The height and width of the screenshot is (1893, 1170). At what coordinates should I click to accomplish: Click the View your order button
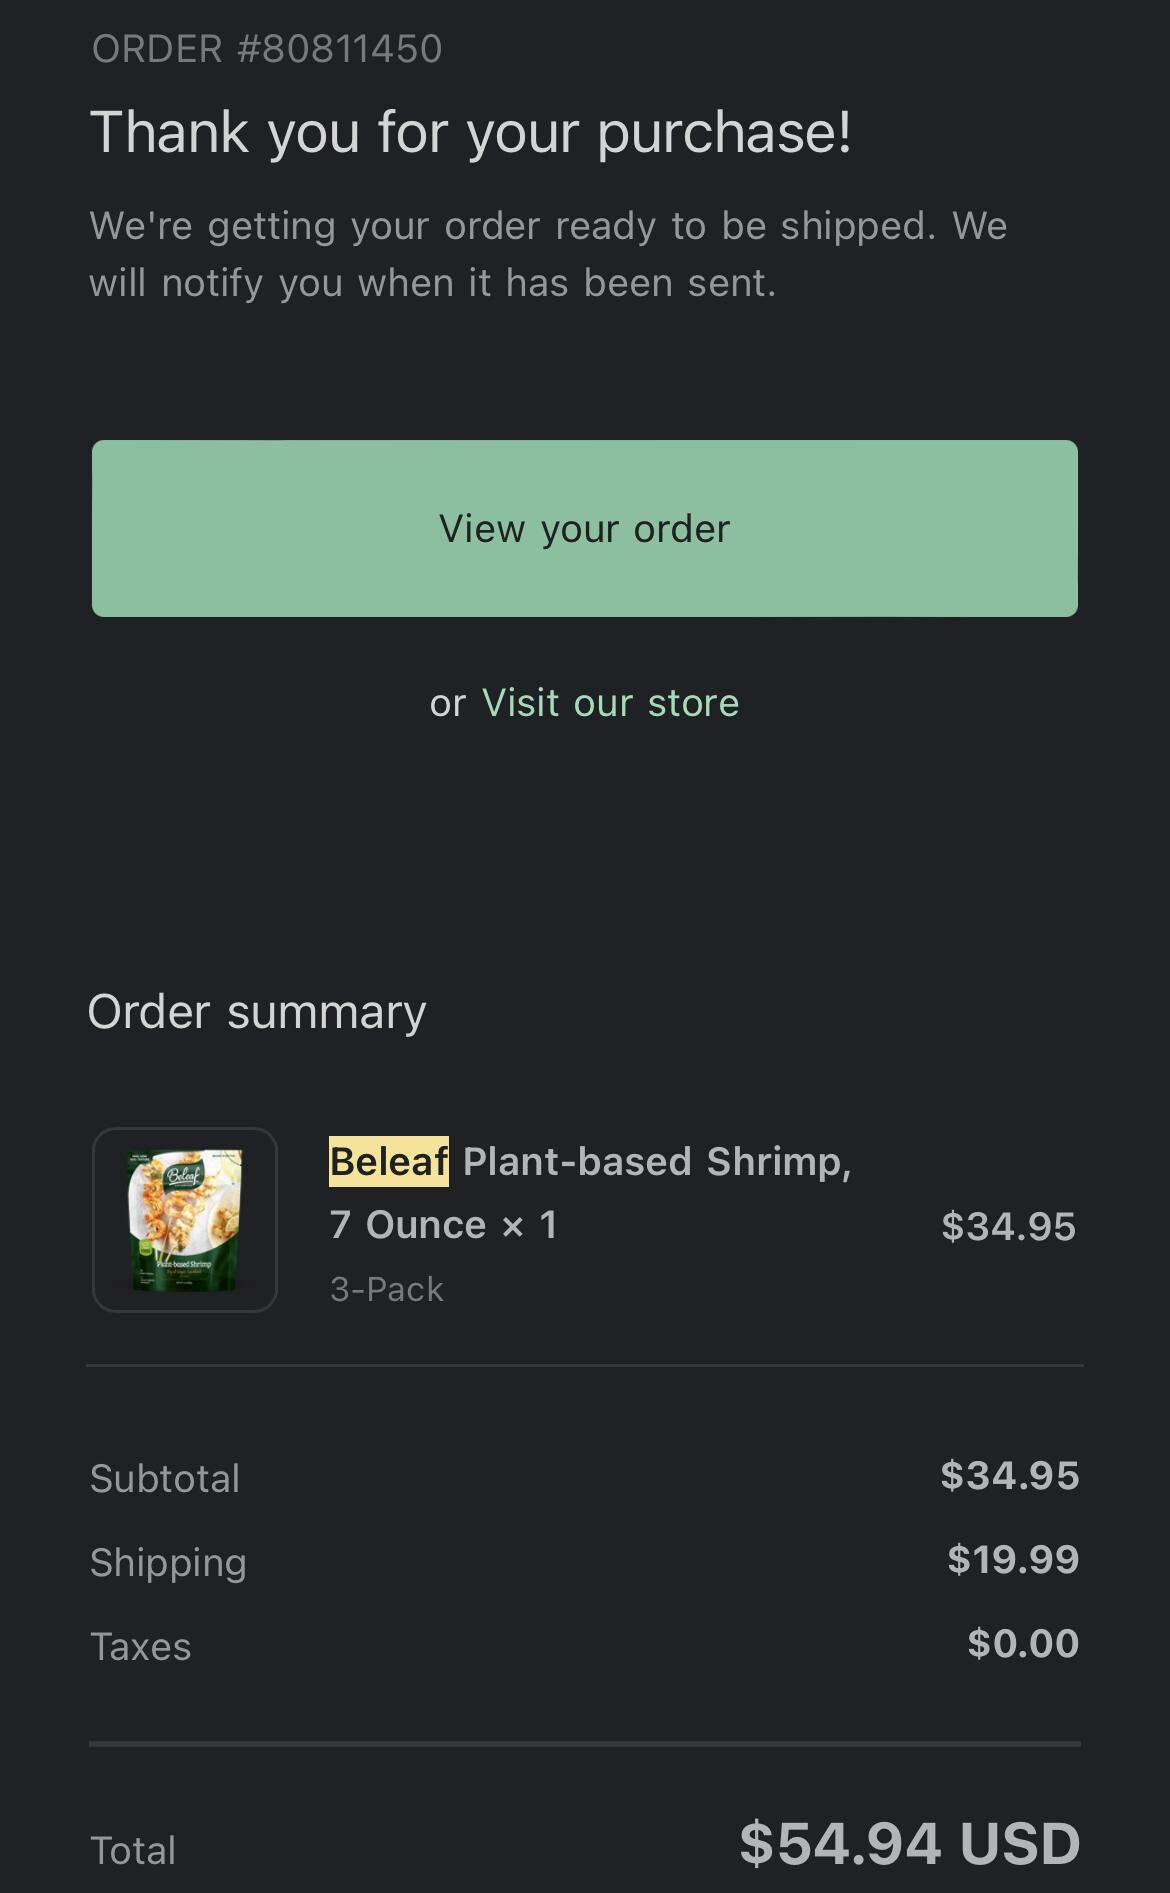[584, 527]
